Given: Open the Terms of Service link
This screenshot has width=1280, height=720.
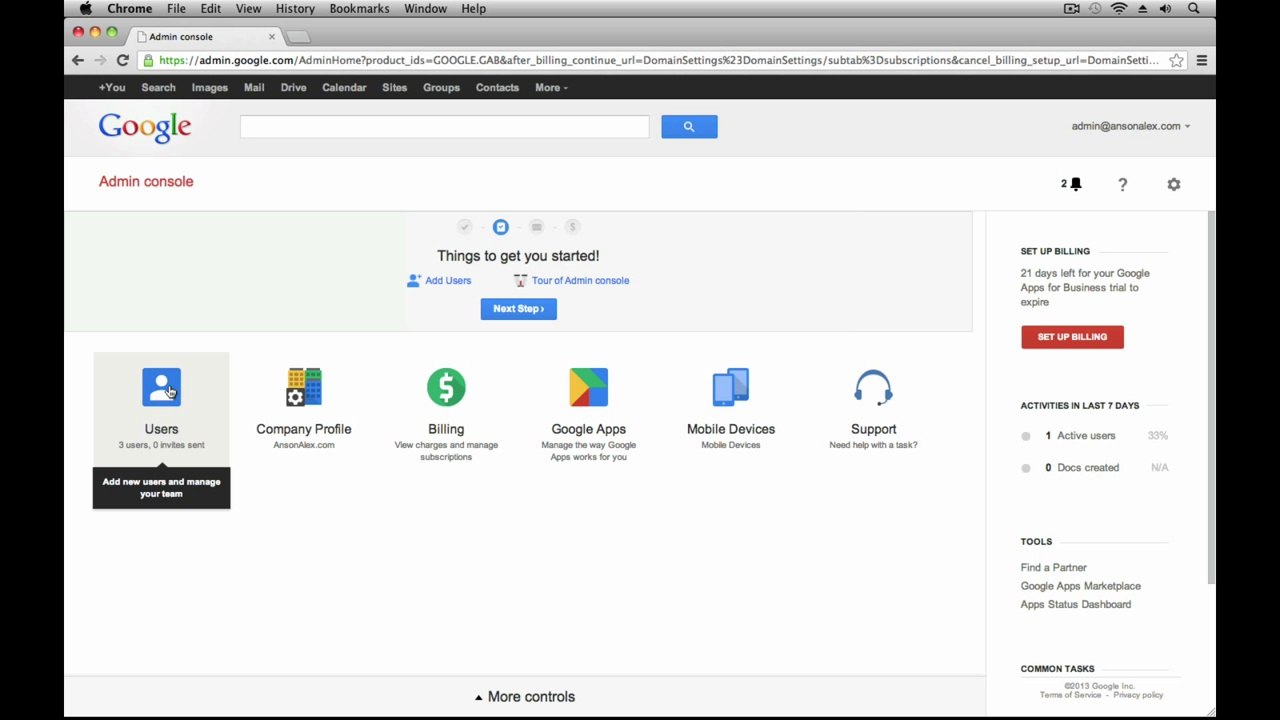Looking at the screenshot, I should click(x=1070, y=695).
